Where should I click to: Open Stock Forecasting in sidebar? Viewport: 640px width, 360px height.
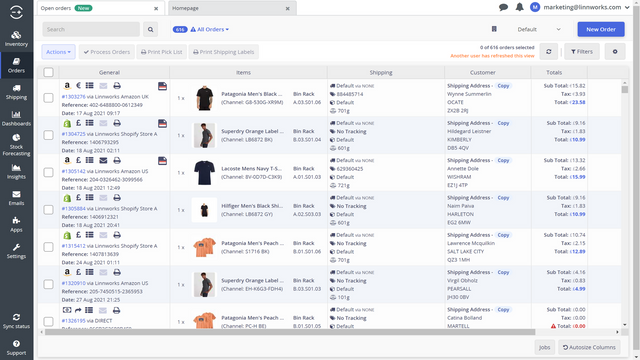[16, 144]
